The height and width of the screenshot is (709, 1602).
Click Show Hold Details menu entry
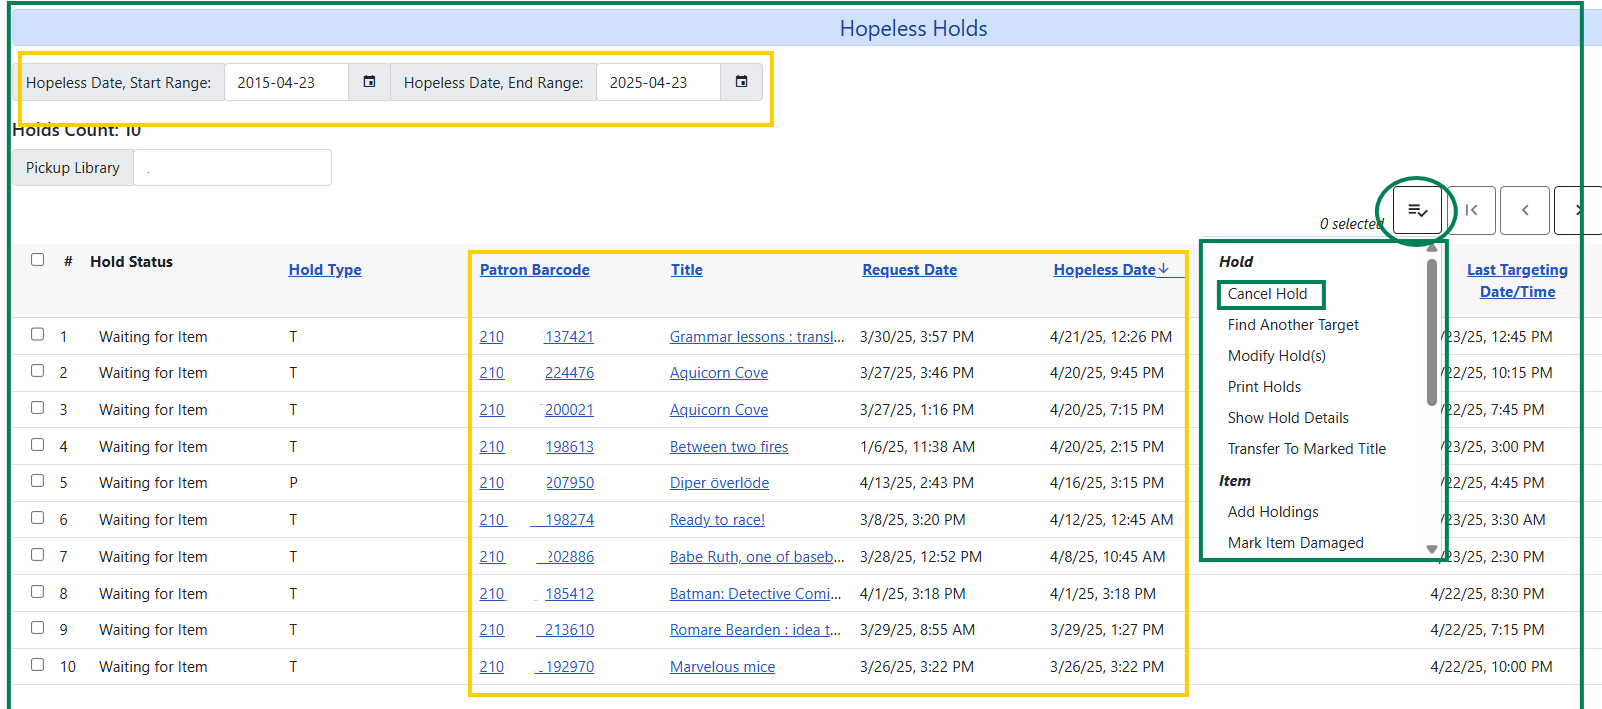coord(1288,418)
